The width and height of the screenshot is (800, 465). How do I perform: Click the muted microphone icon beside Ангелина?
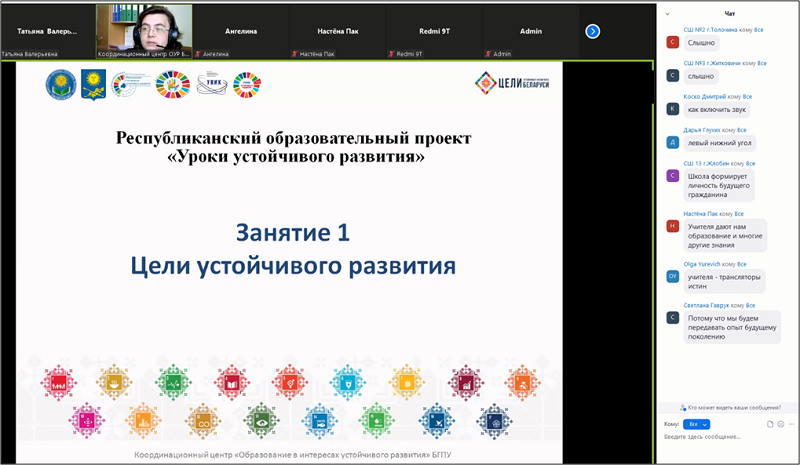pyautogui.click(x=198, y=54)
